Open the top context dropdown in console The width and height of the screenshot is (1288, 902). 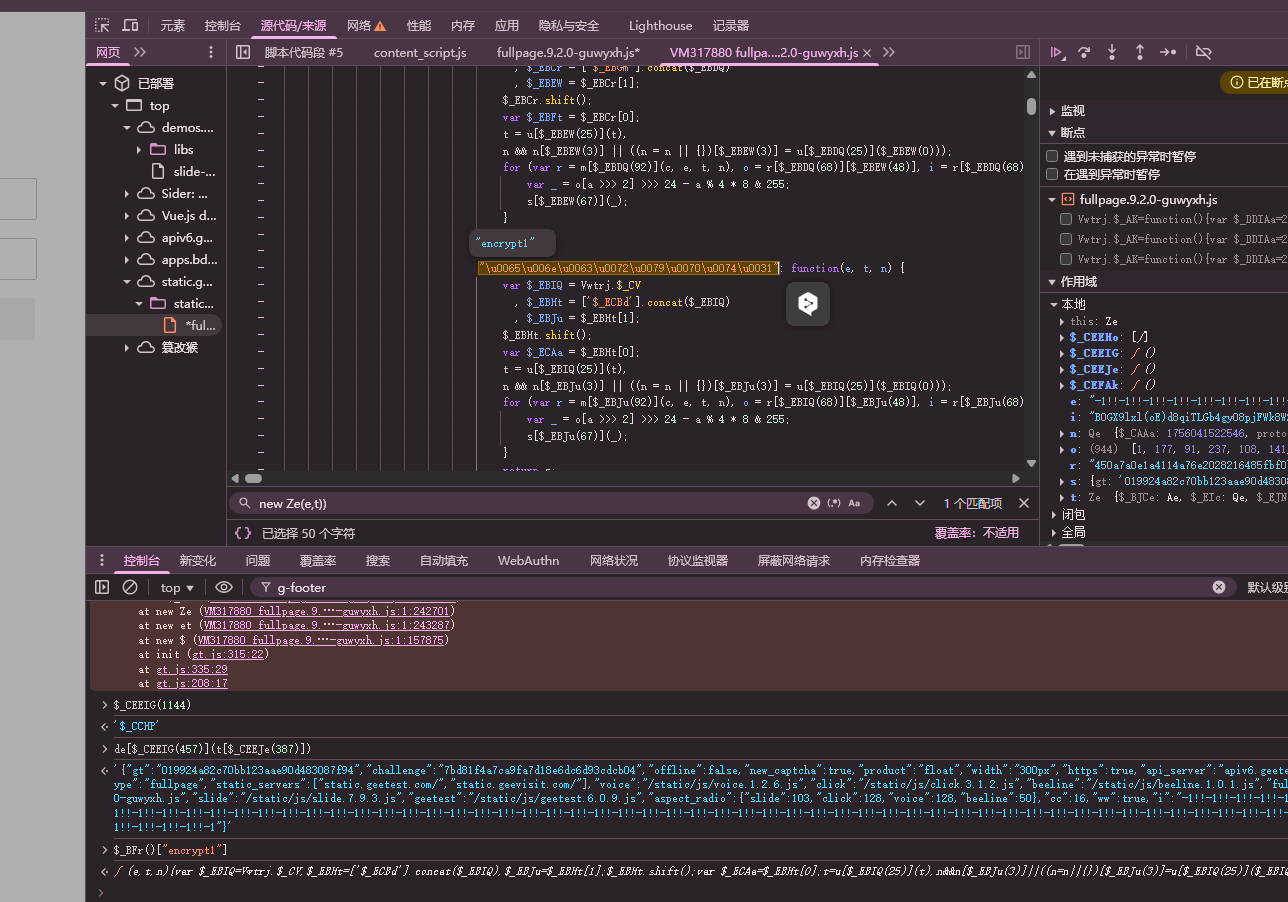point(177,587)
